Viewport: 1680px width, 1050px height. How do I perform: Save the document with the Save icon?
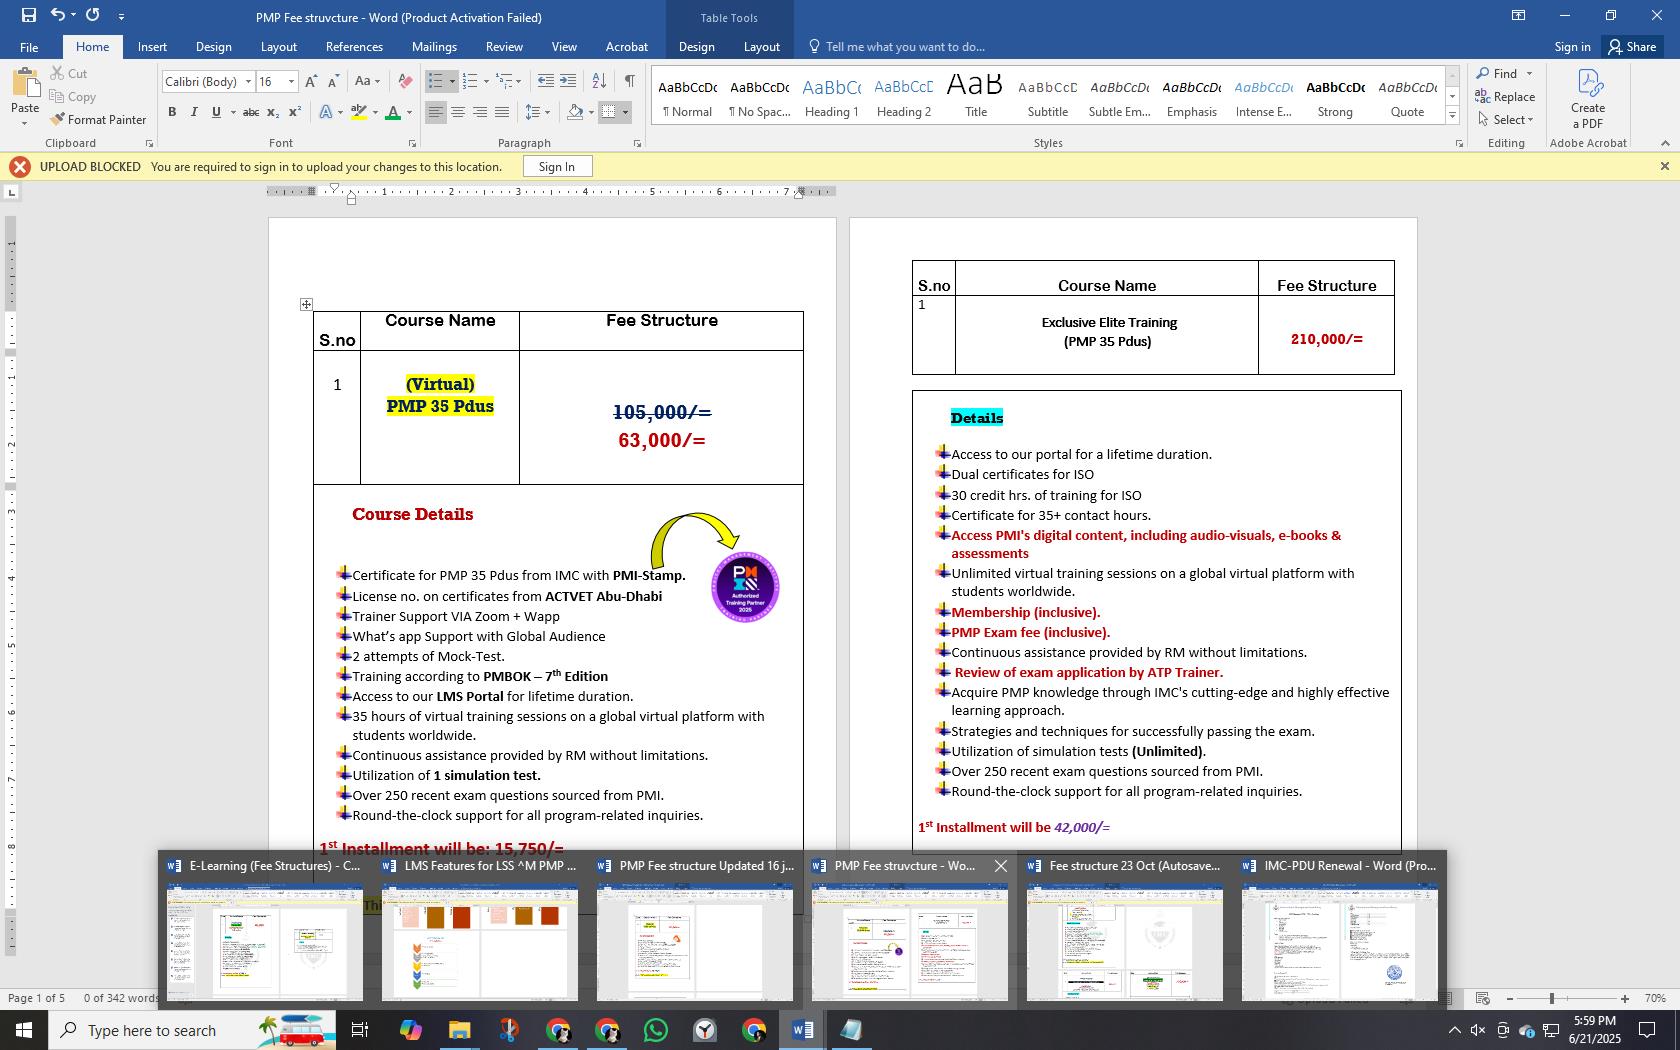28,15
